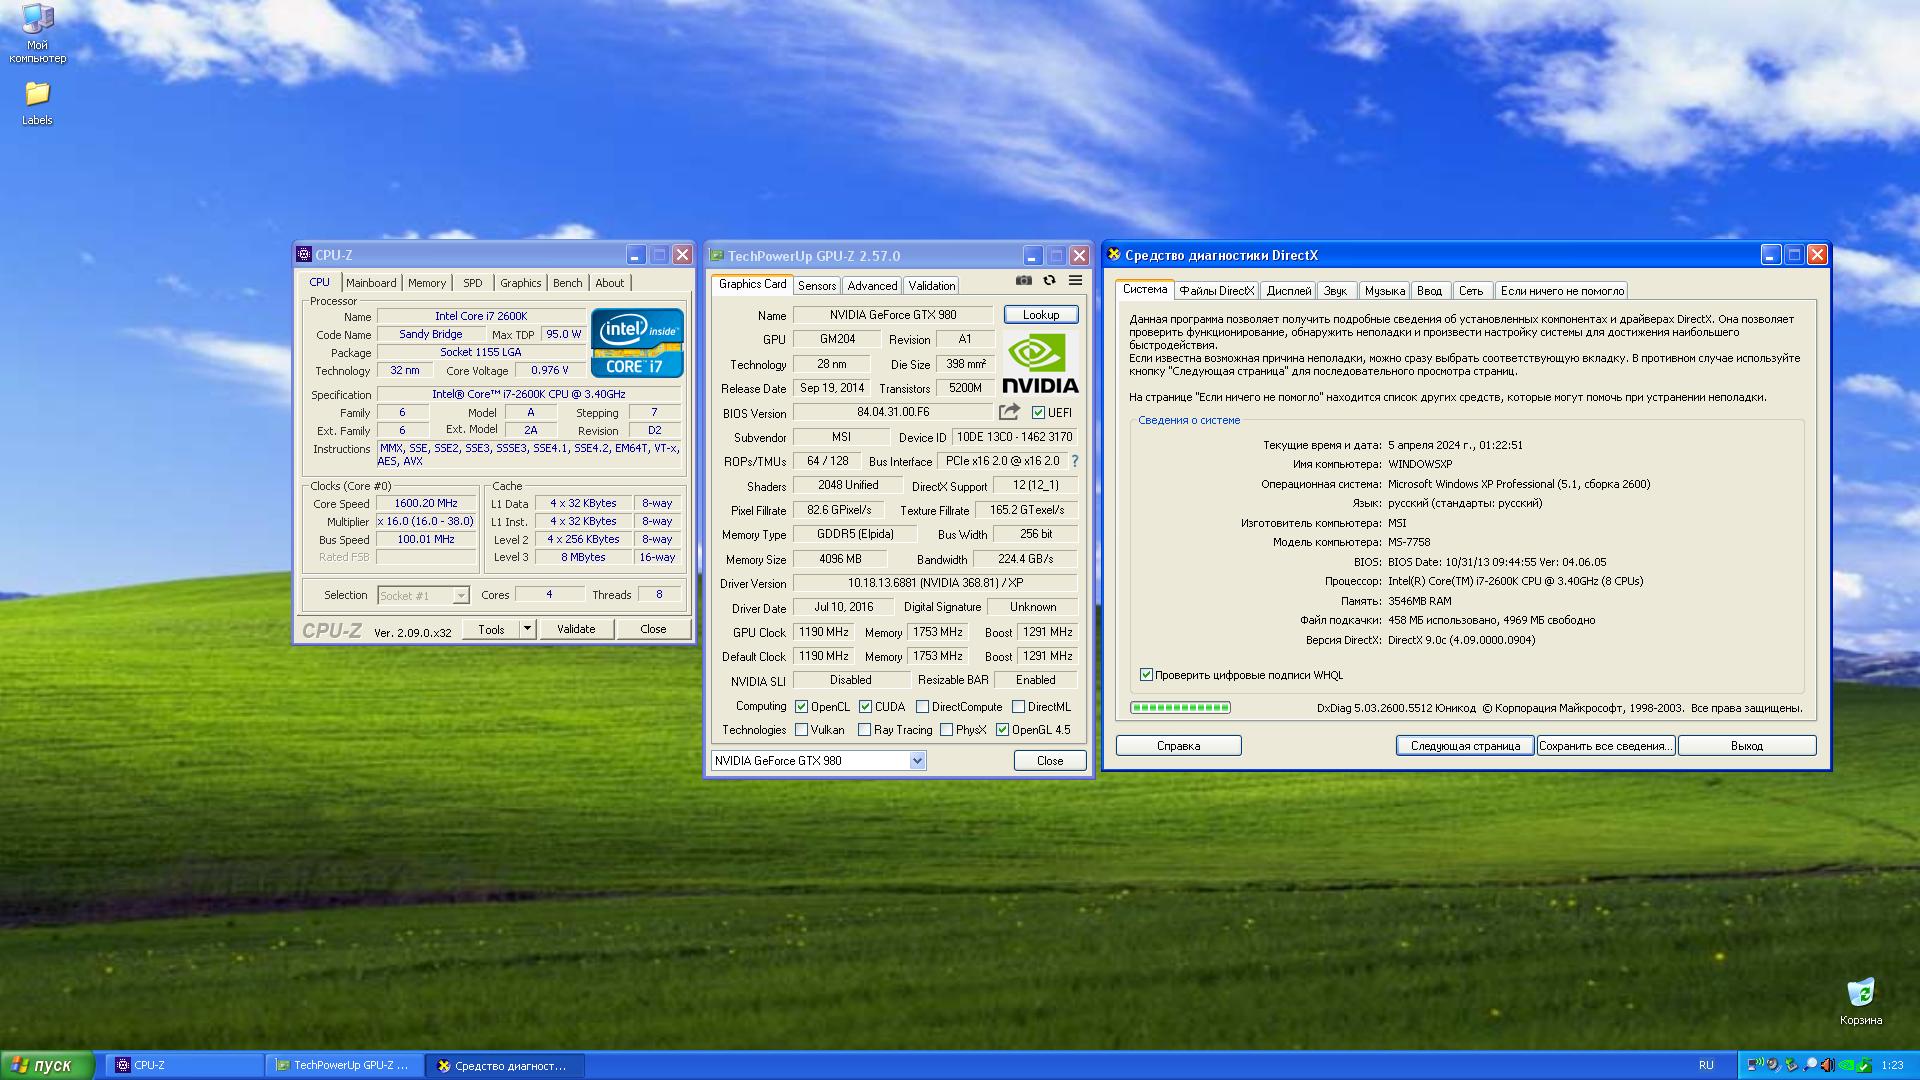Click the bus interface question mark icon
The image size is (1920, 1080).
coord(1075,461)
